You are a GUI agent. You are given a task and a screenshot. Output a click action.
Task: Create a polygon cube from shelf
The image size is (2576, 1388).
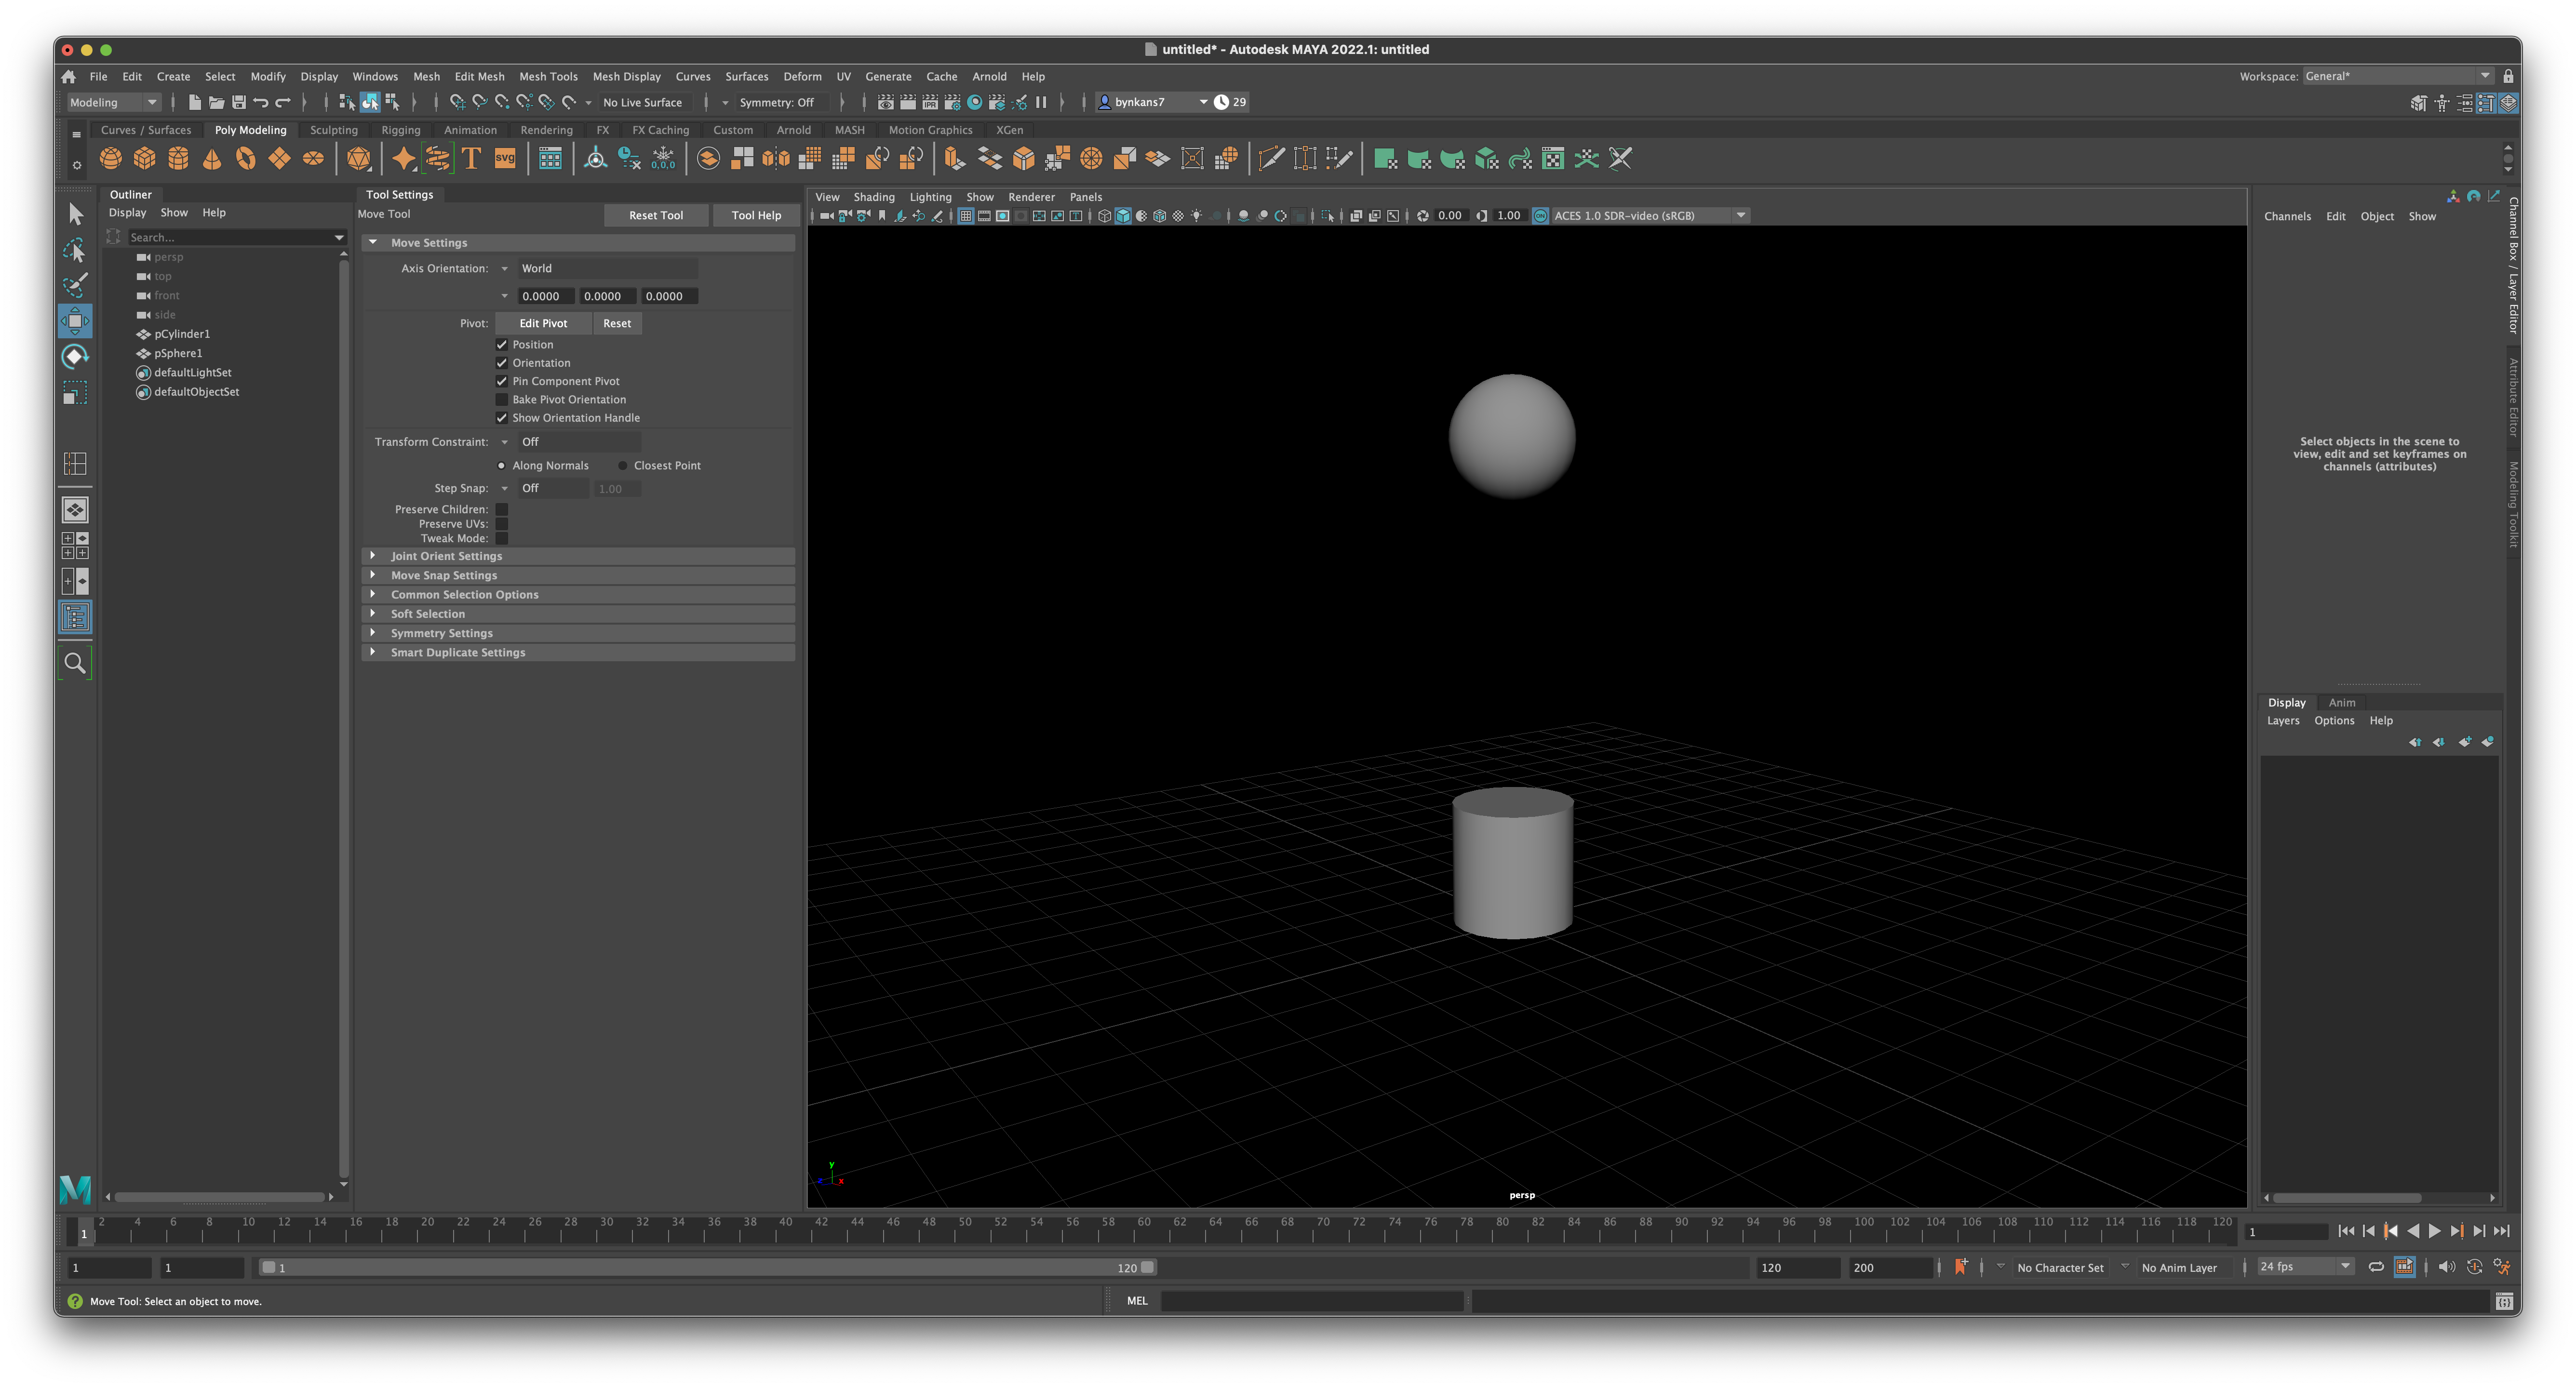coord(145,159)
